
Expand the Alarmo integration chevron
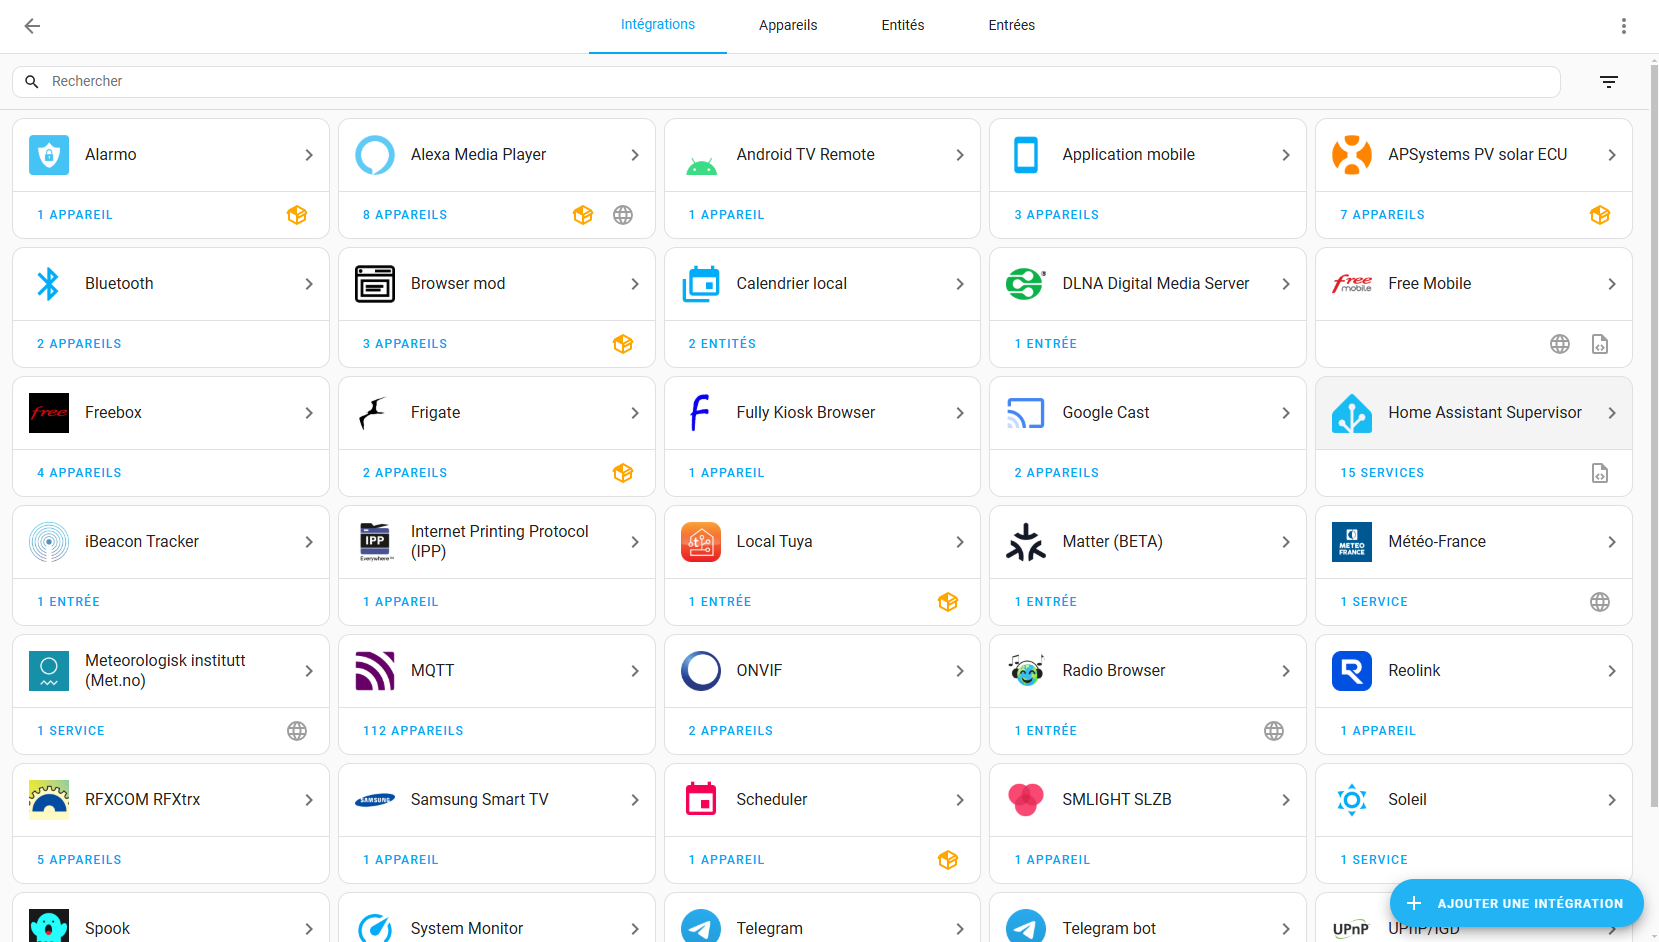309,155
